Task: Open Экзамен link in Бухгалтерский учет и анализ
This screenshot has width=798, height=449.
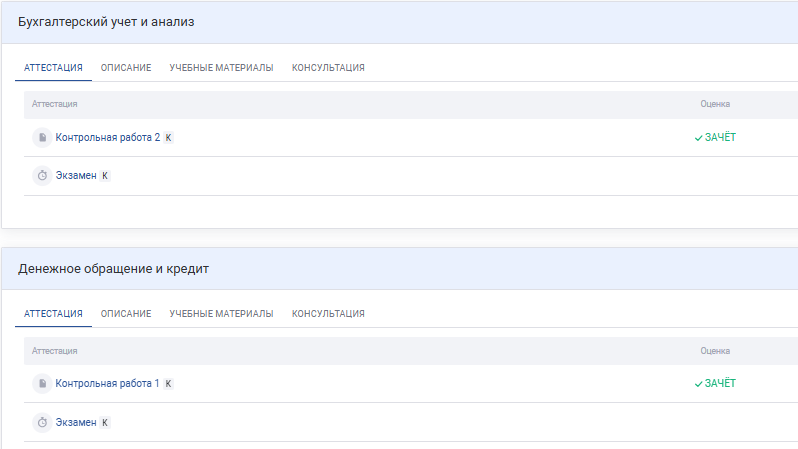Action: pos(76,176)
